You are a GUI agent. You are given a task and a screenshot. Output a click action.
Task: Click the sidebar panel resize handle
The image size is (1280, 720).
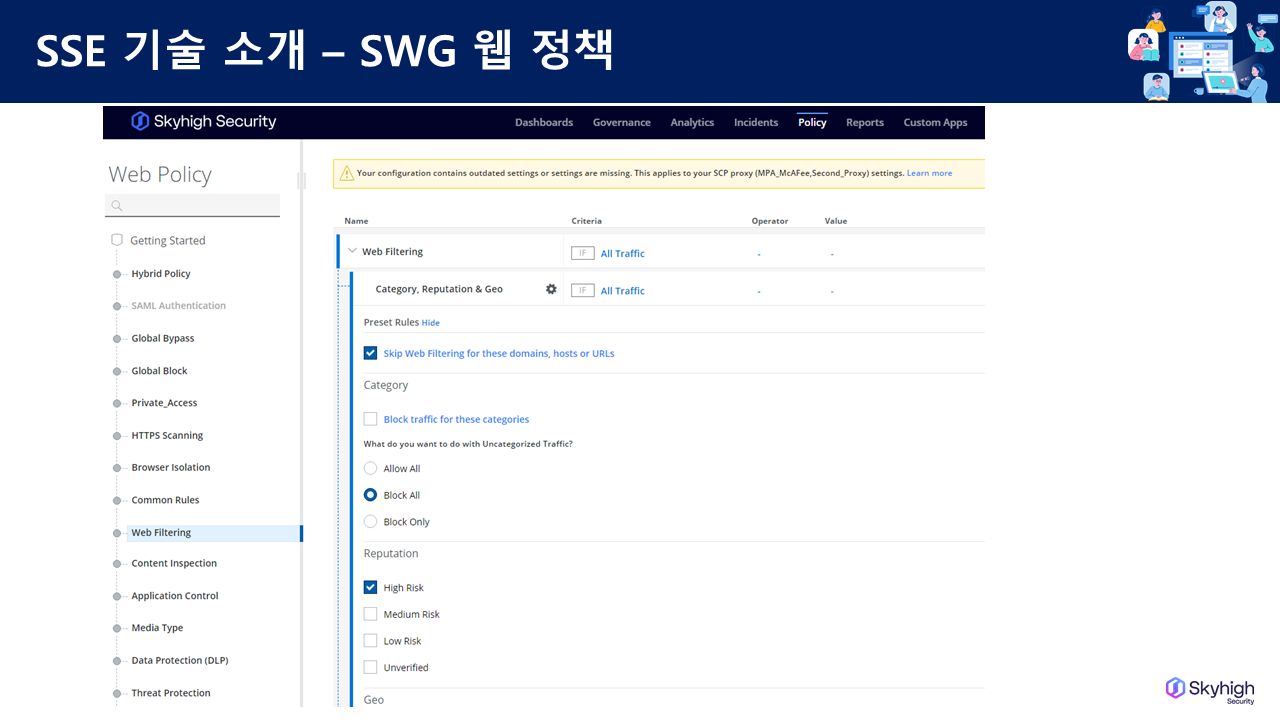tap(301, 180)
